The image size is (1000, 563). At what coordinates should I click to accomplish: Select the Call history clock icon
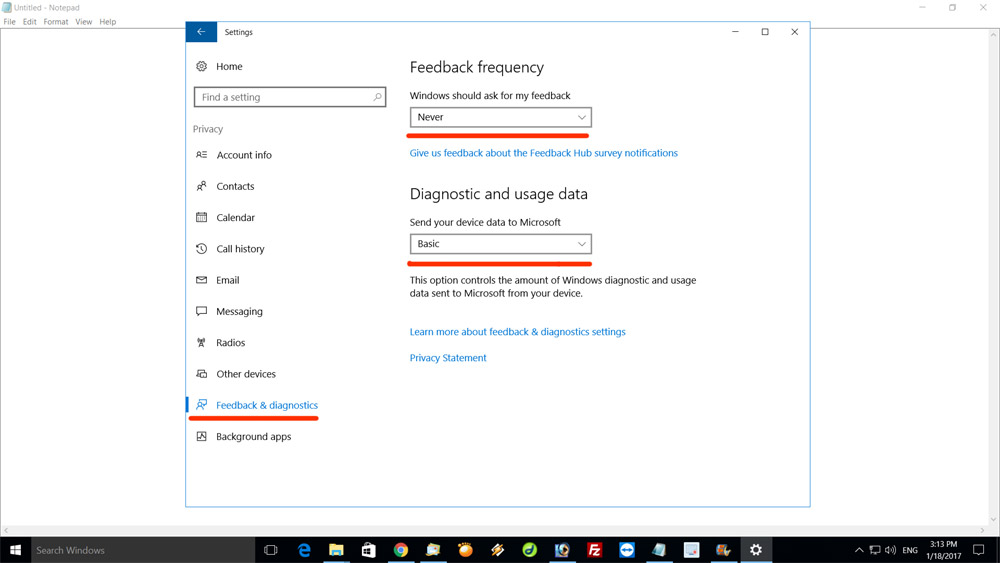coord(202,249)
